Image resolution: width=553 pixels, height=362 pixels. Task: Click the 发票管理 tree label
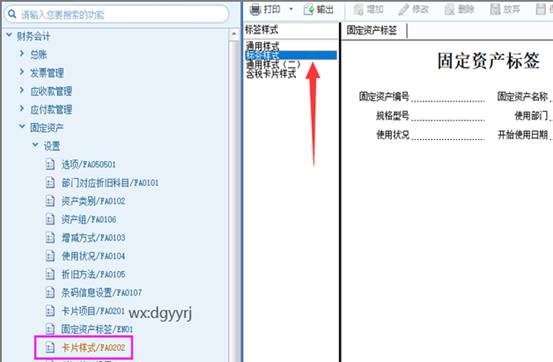coord(47,73)
